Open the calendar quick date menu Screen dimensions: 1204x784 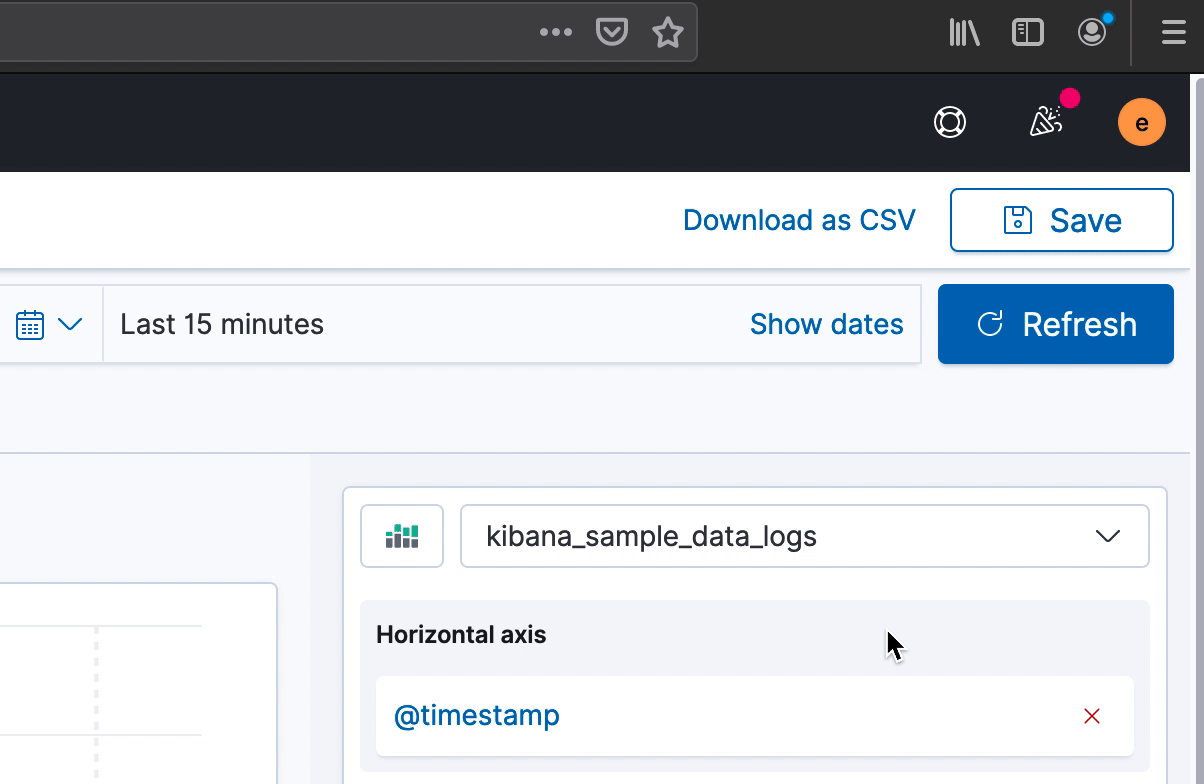[48, 324]
